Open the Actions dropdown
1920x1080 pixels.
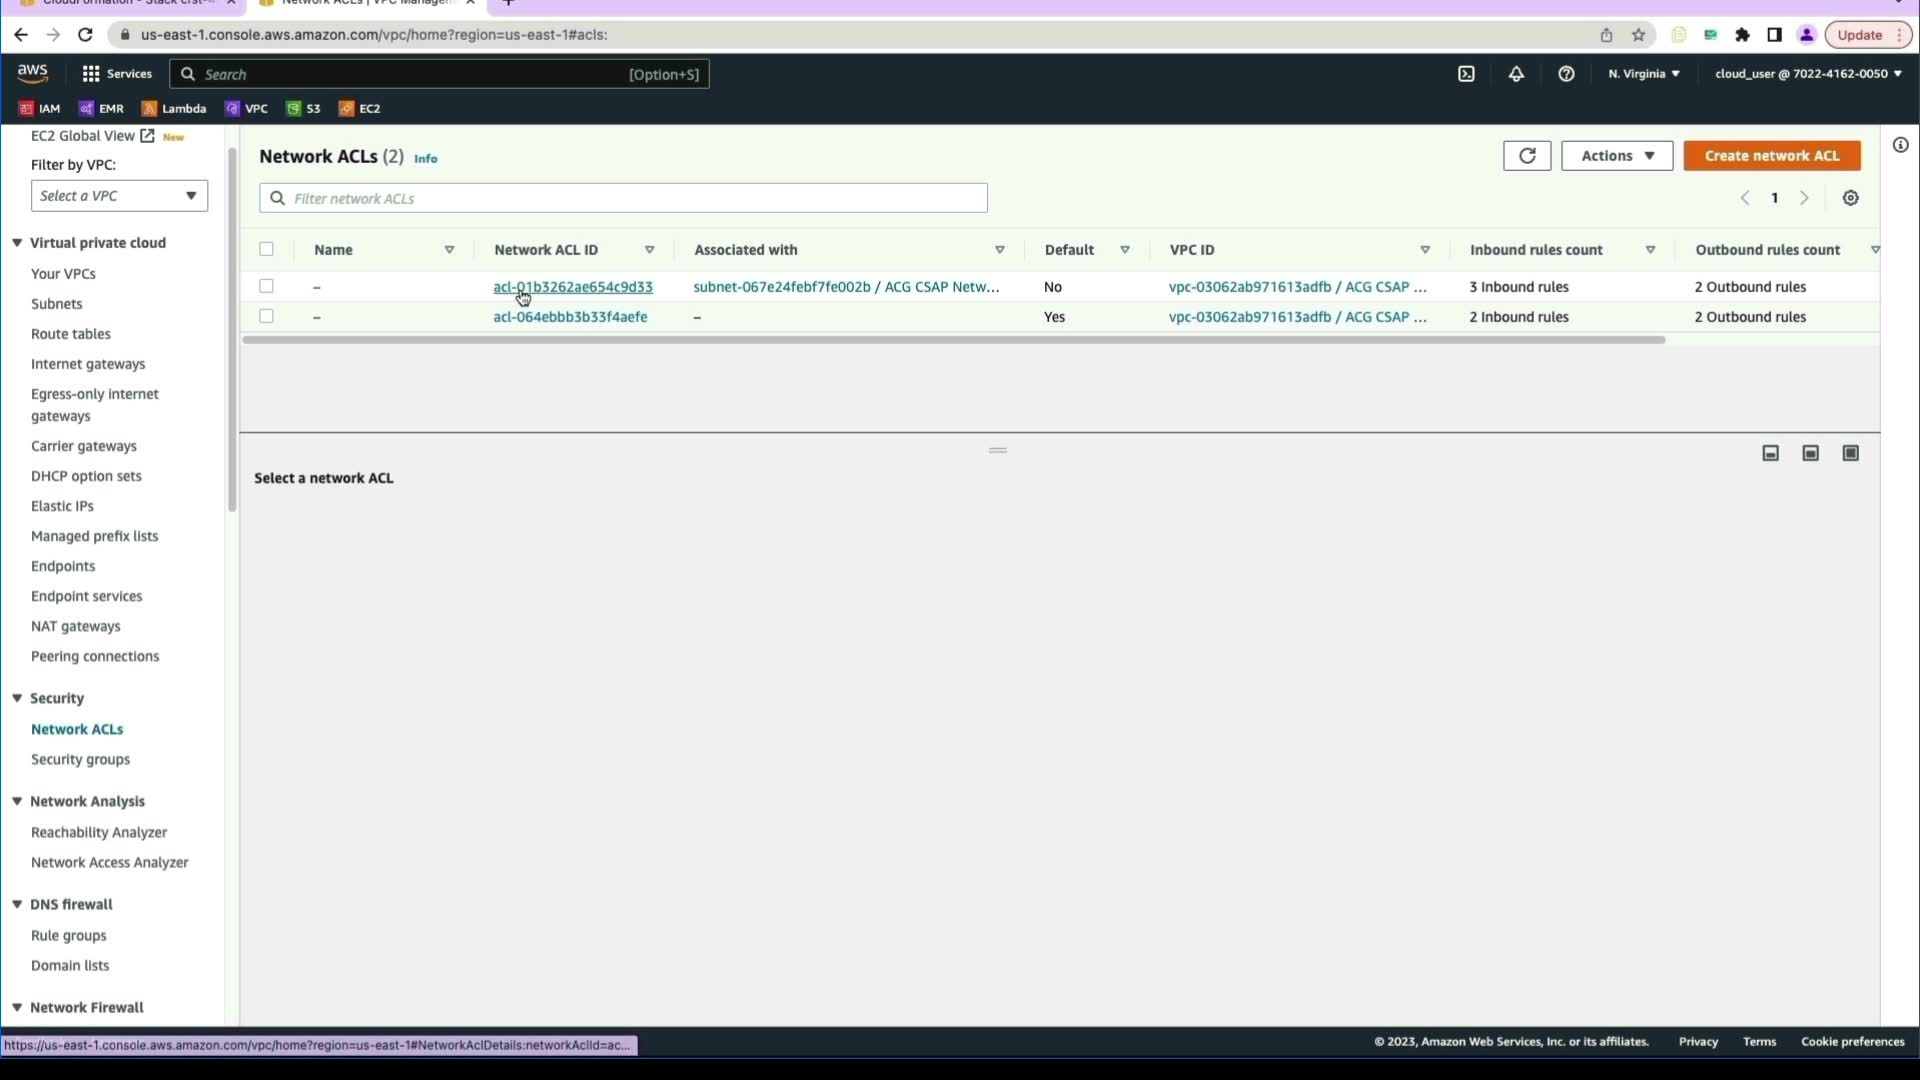pos(1616,156)
